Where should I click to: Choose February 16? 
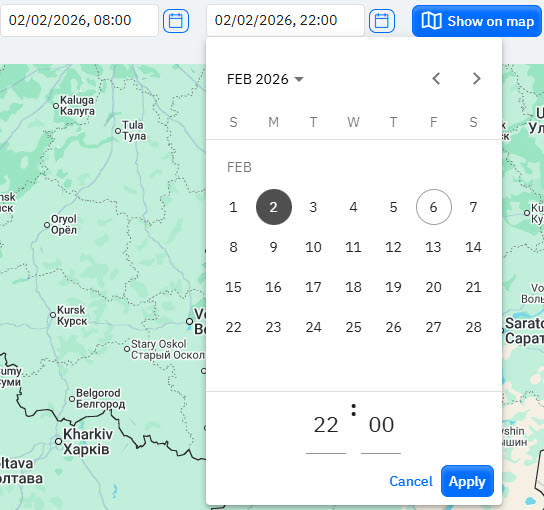274,287
